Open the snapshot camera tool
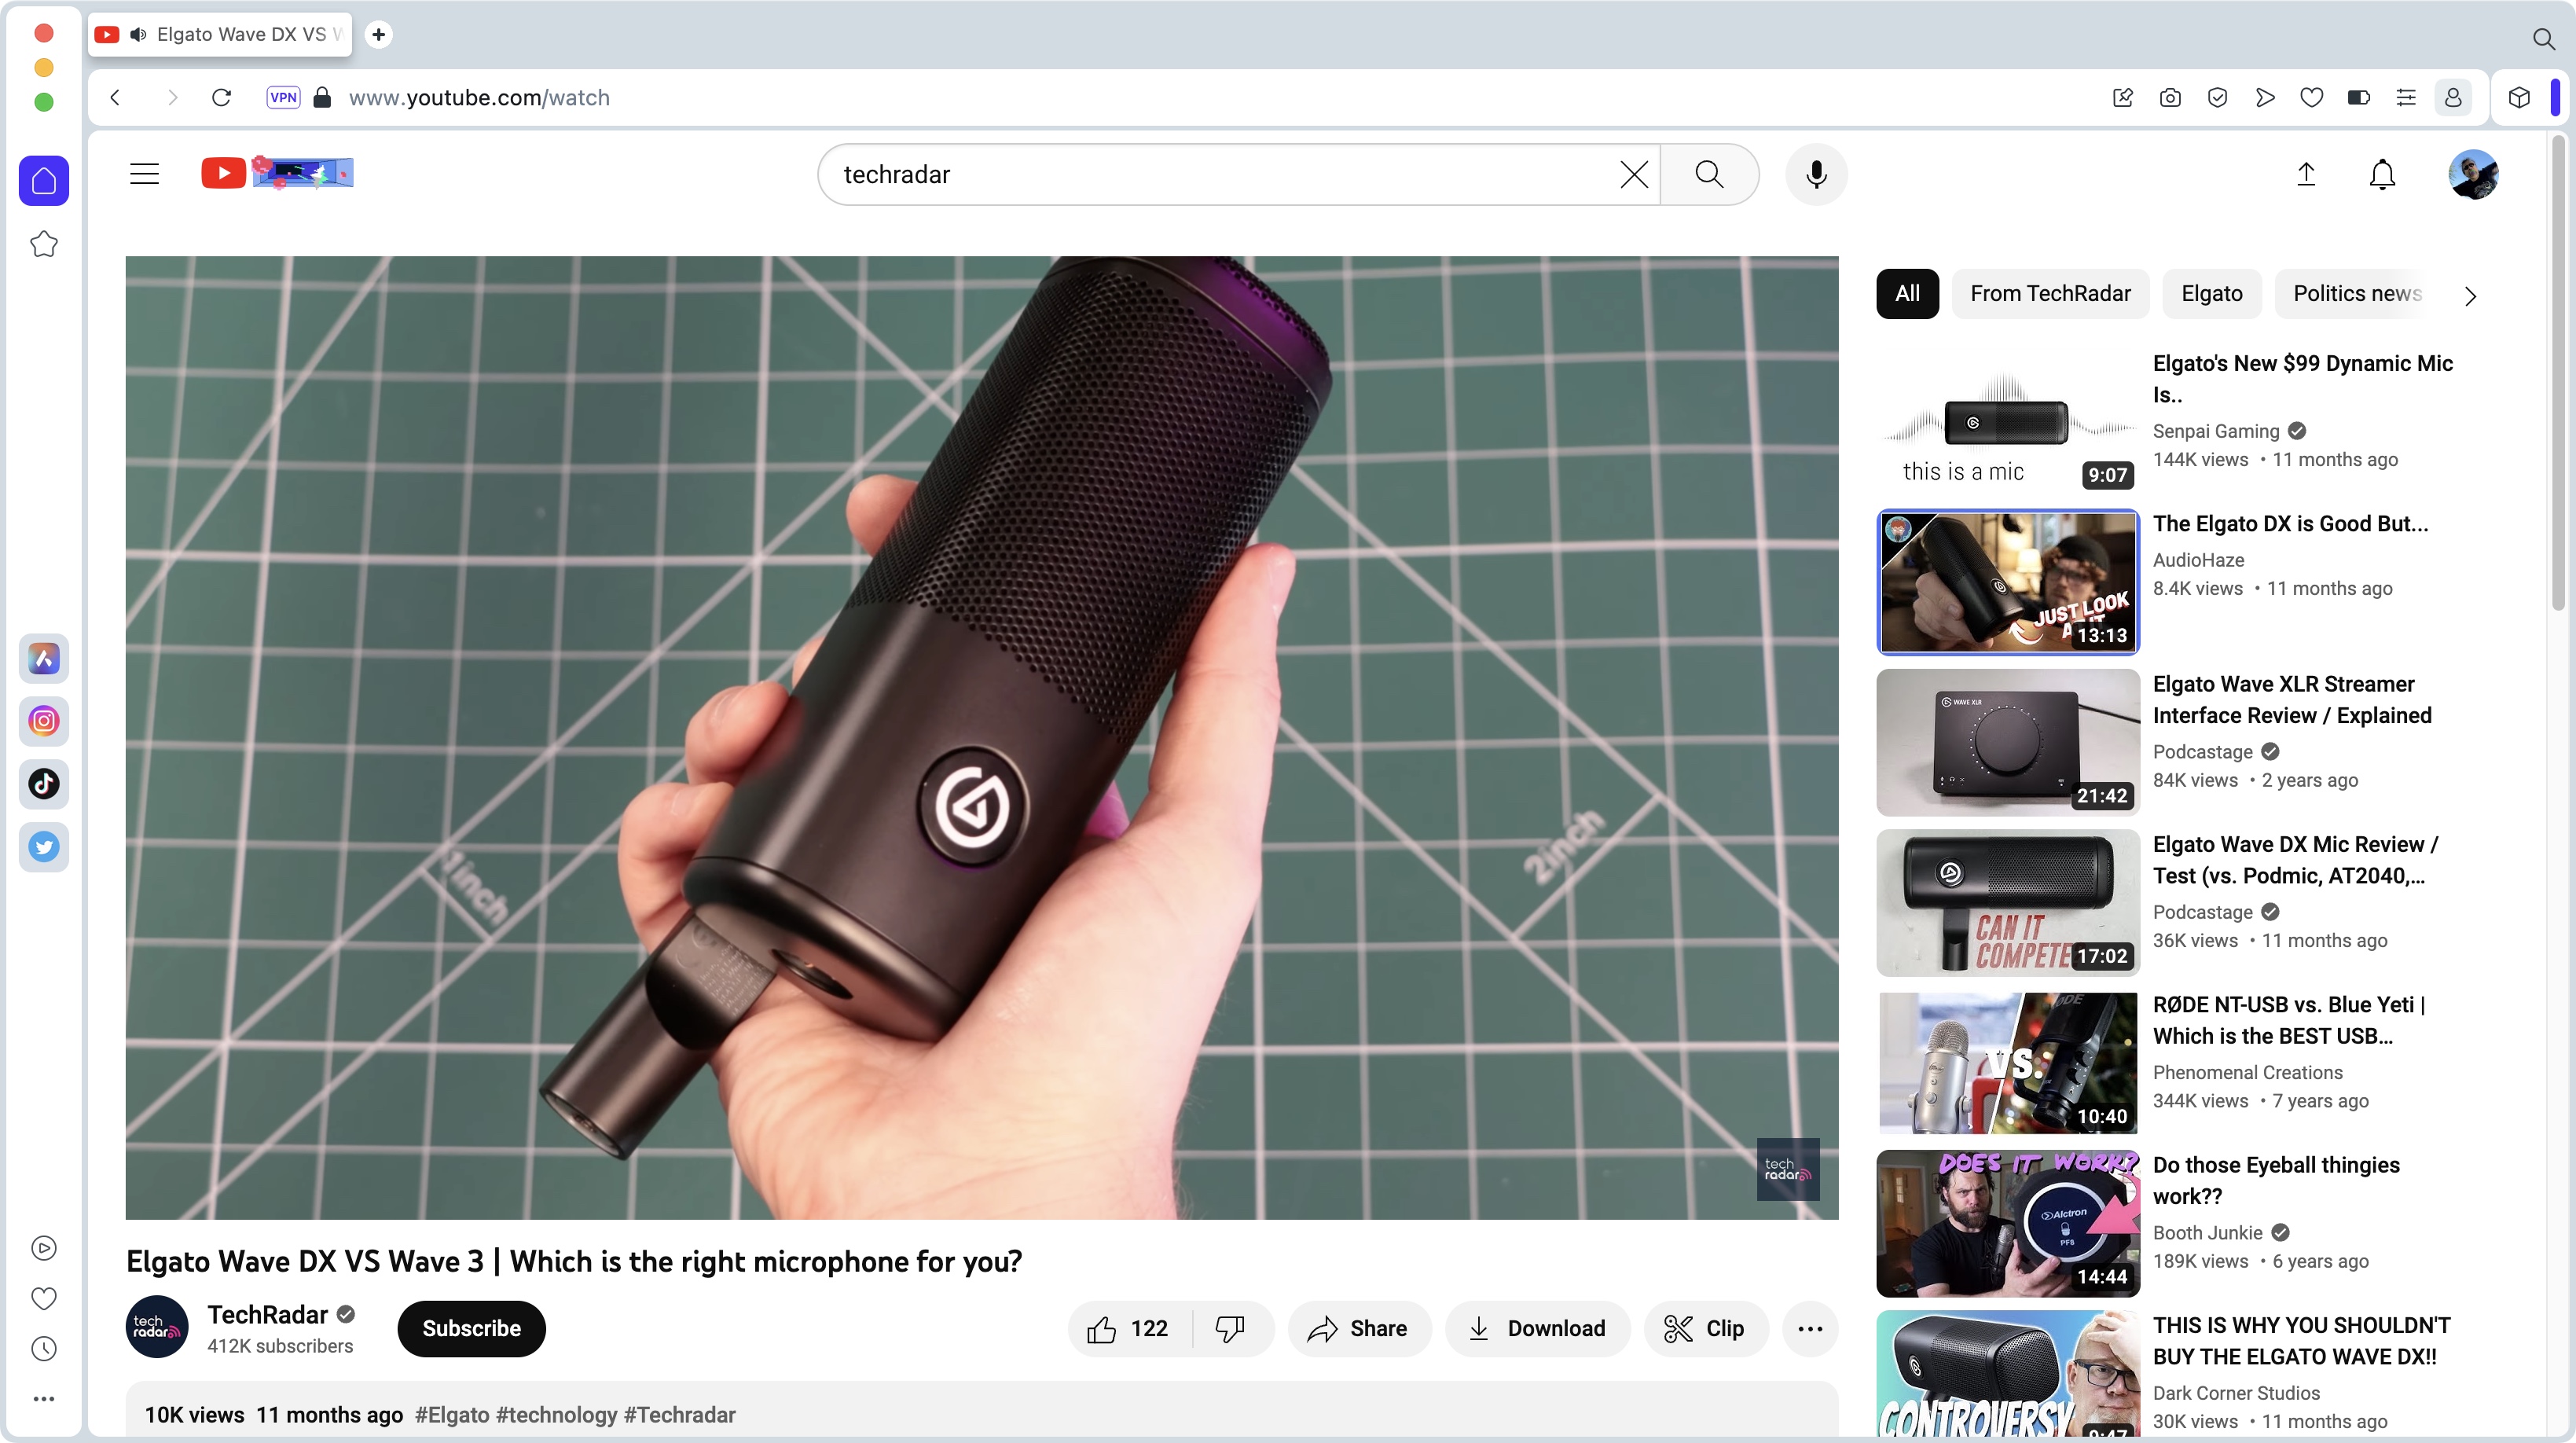 (x=2169, y=97)
